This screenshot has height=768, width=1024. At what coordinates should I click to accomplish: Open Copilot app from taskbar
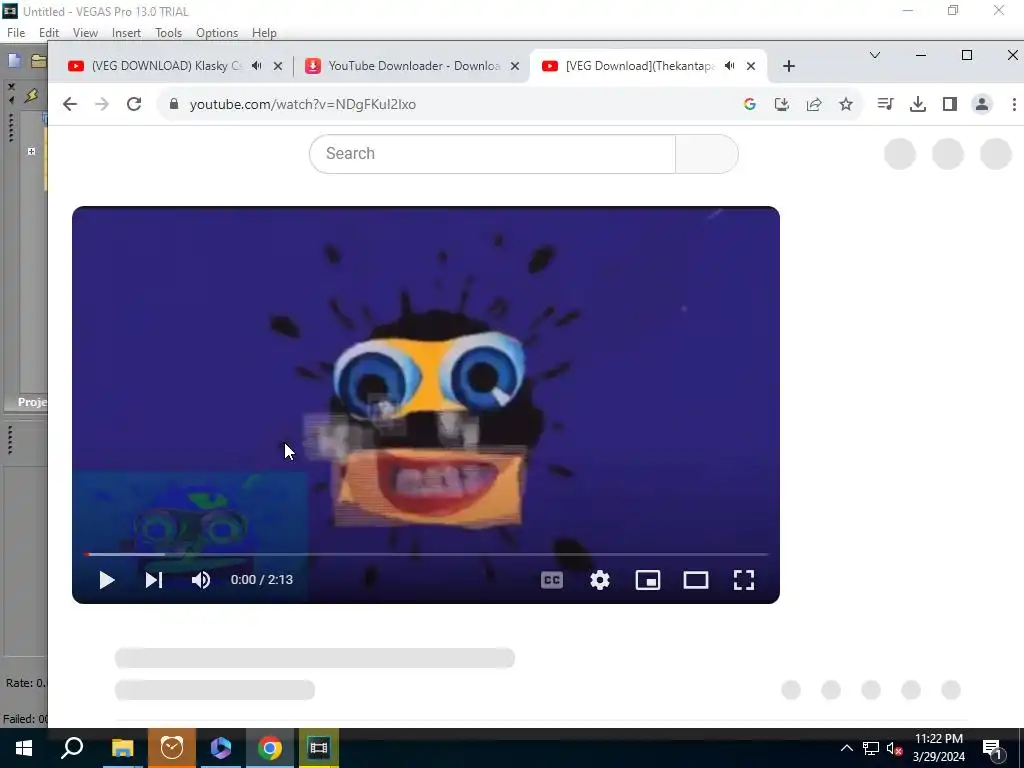tap(221, 748)
